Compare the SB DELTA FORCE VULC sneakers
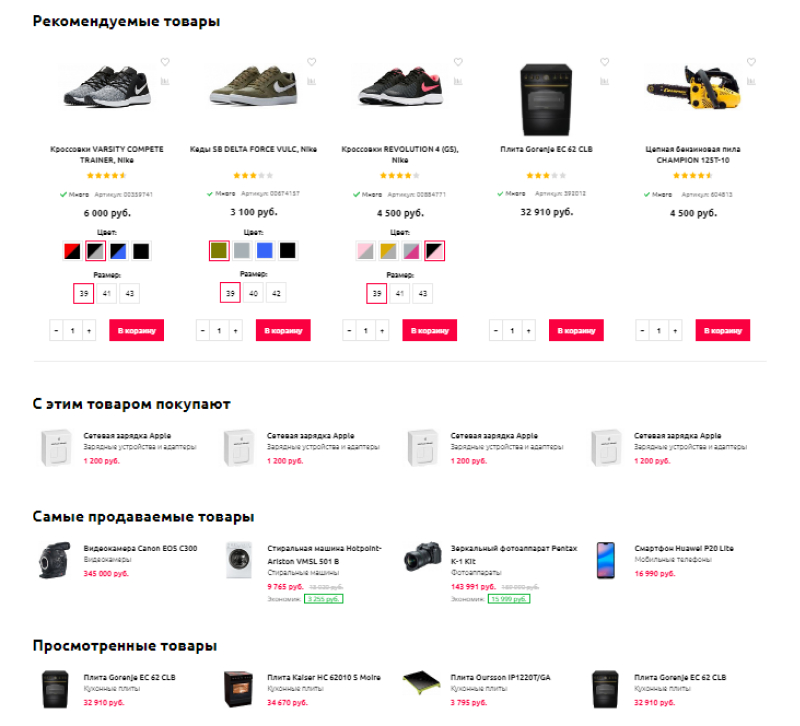 pos(311,81)
